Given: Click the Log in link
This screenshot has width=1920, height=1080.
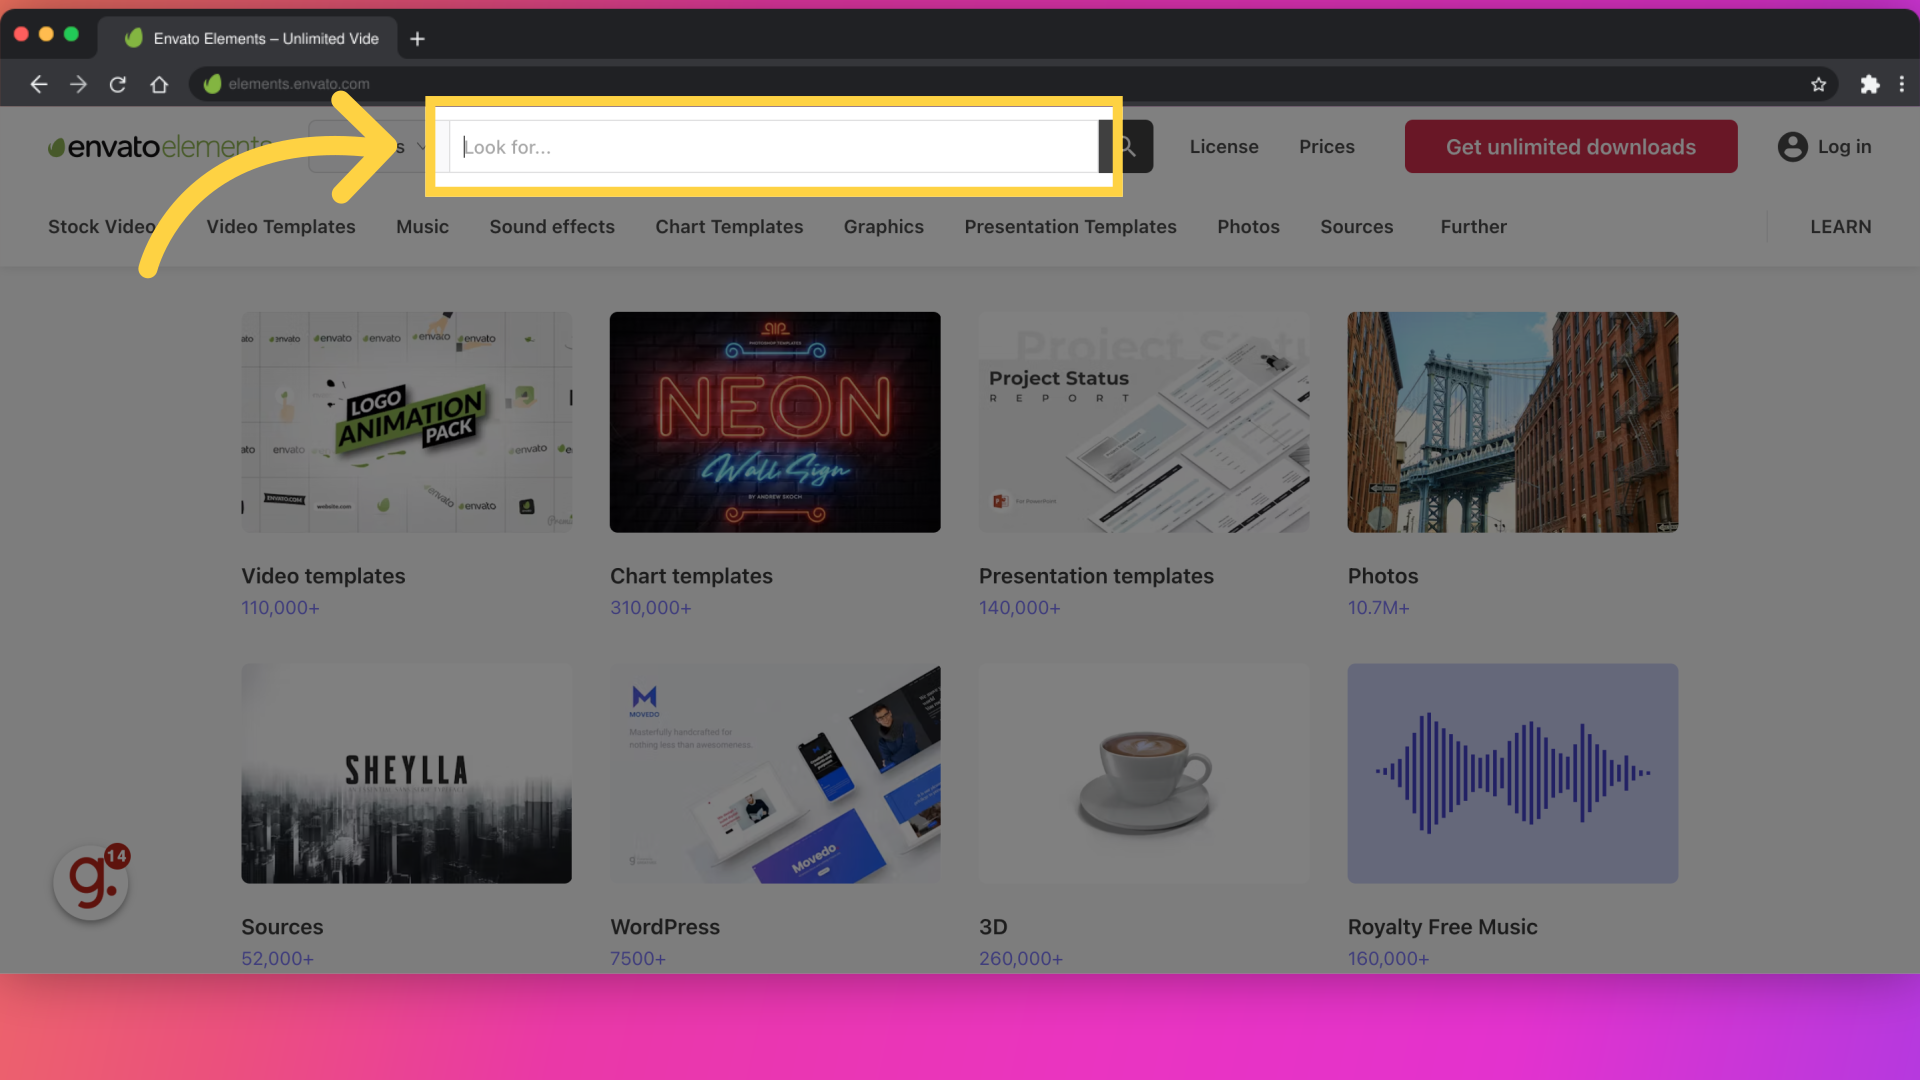Looking at the screenshot, I should click(1844, 147).
